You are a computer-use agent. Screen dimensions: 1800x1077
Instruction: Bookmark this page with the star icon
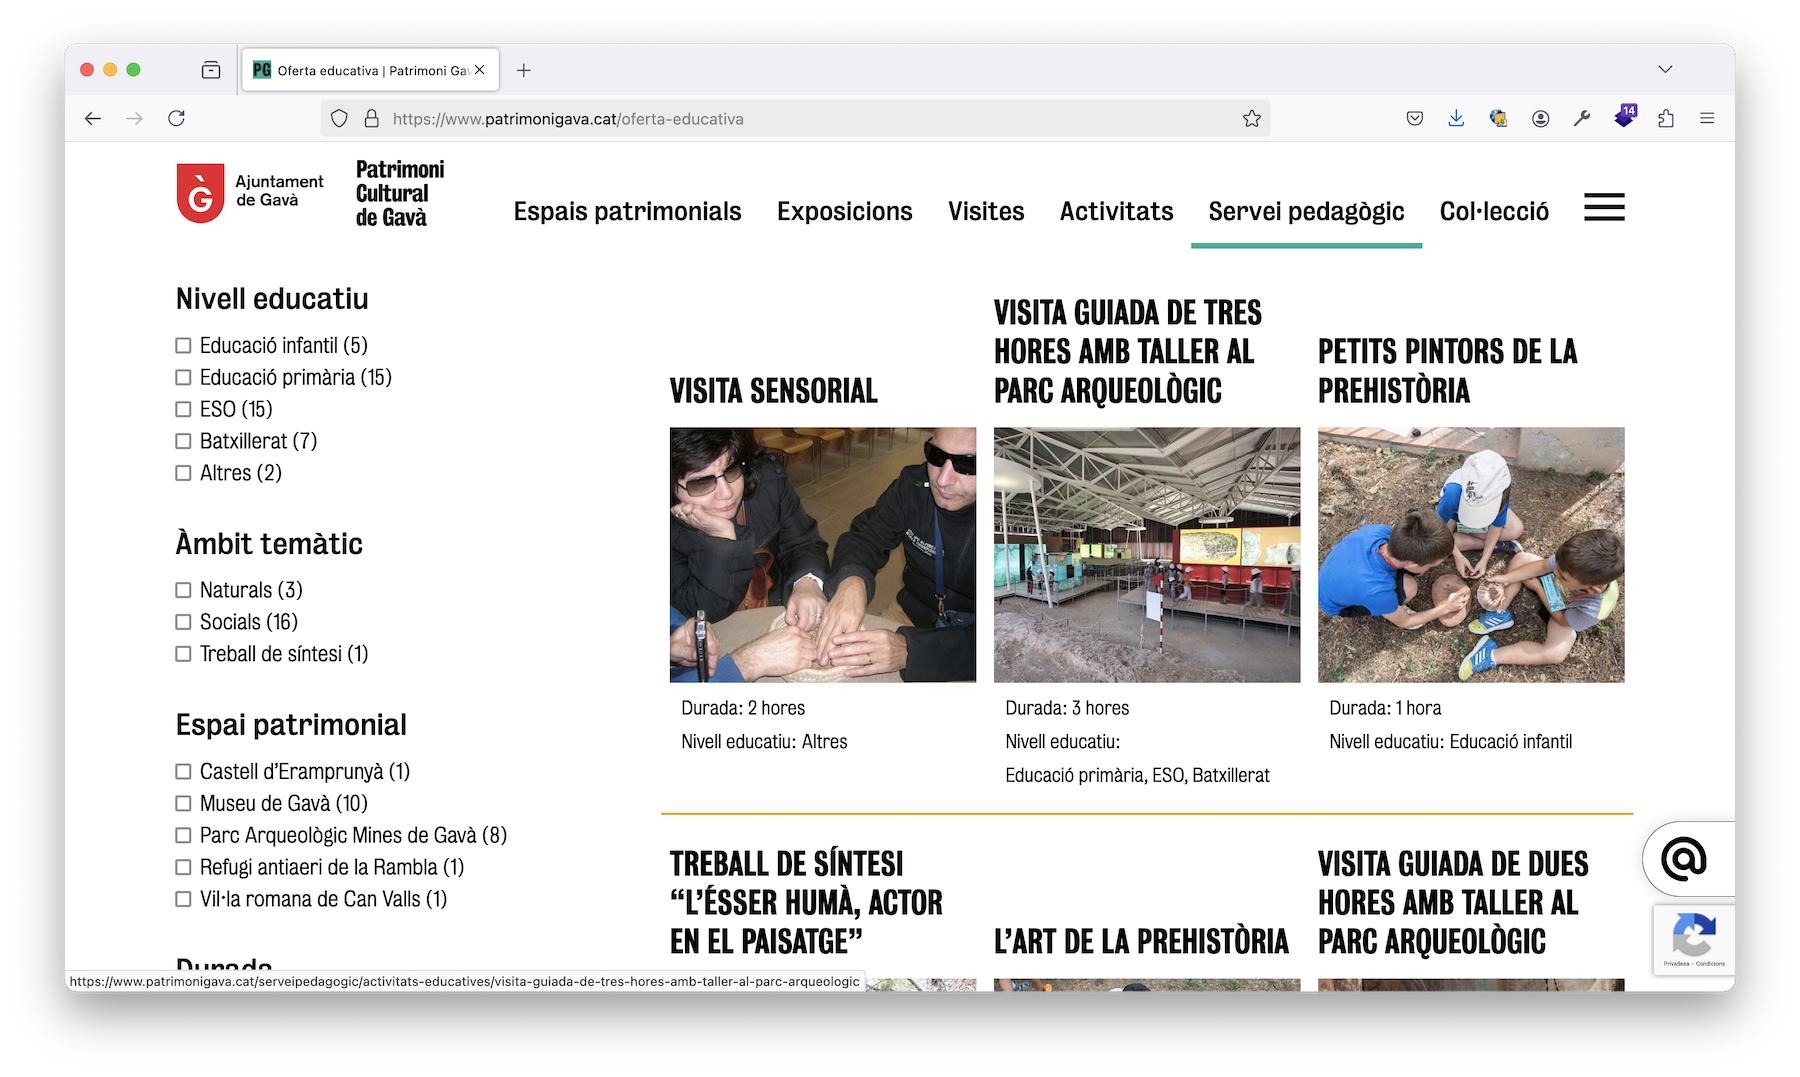point(1251,119)
